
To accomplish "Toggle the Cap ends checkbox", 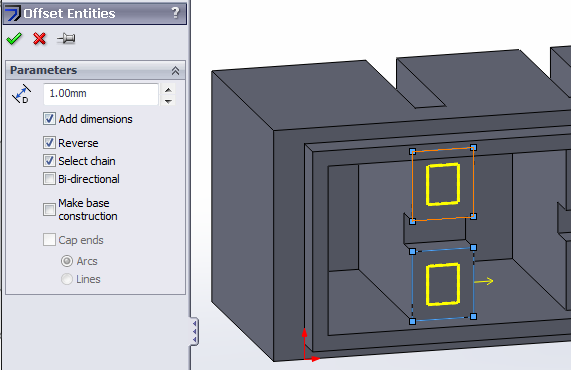I will click(49, 240).
